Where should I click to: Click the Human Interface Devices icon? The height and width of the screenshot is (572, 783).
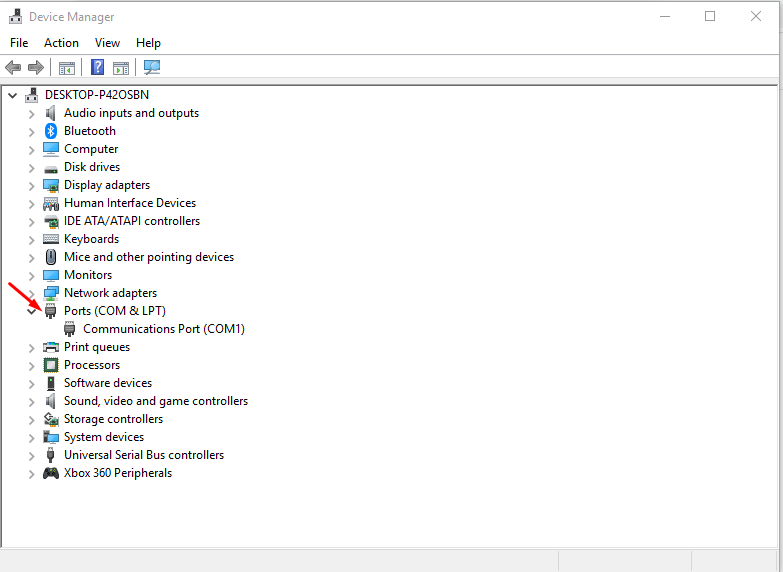(50, 203)
